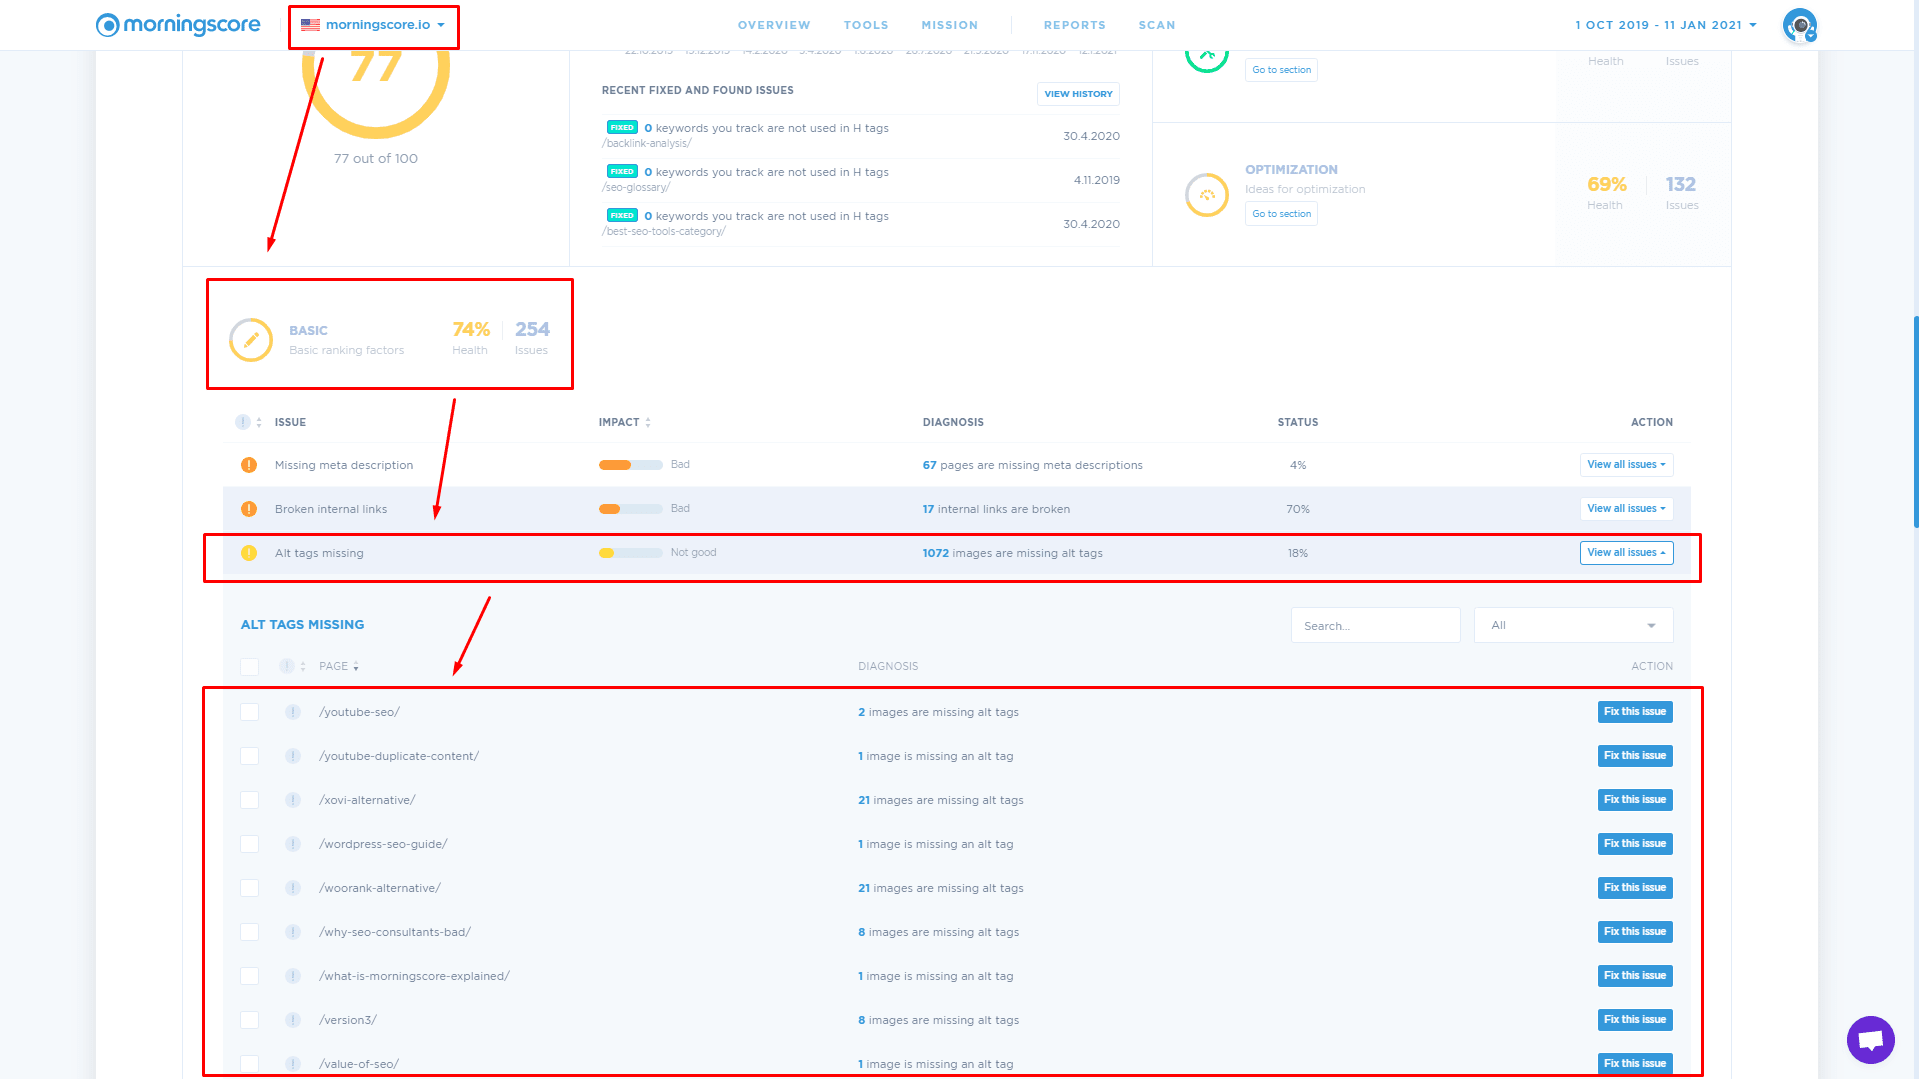Collapse View all issues for Alt tags missing
1919x1079 pixels.
[1626, 553]
